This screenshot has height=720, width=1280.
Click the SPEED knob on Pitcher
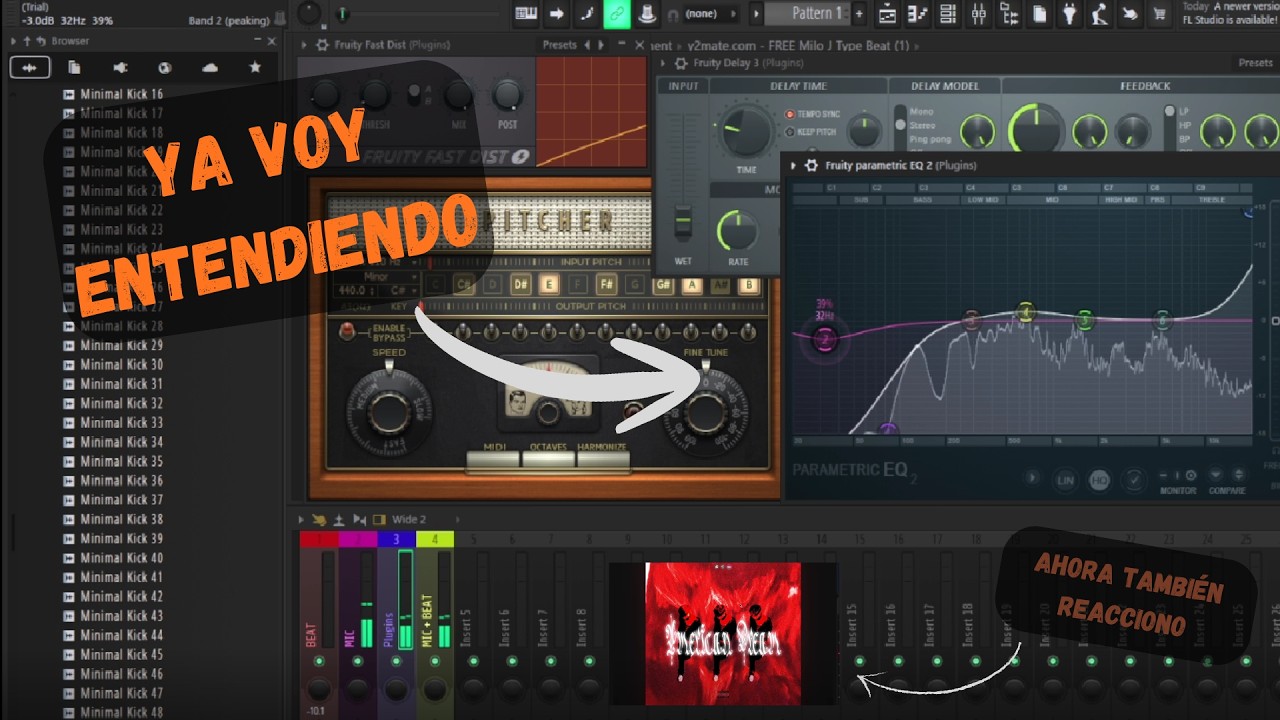[x=389, y=411]
